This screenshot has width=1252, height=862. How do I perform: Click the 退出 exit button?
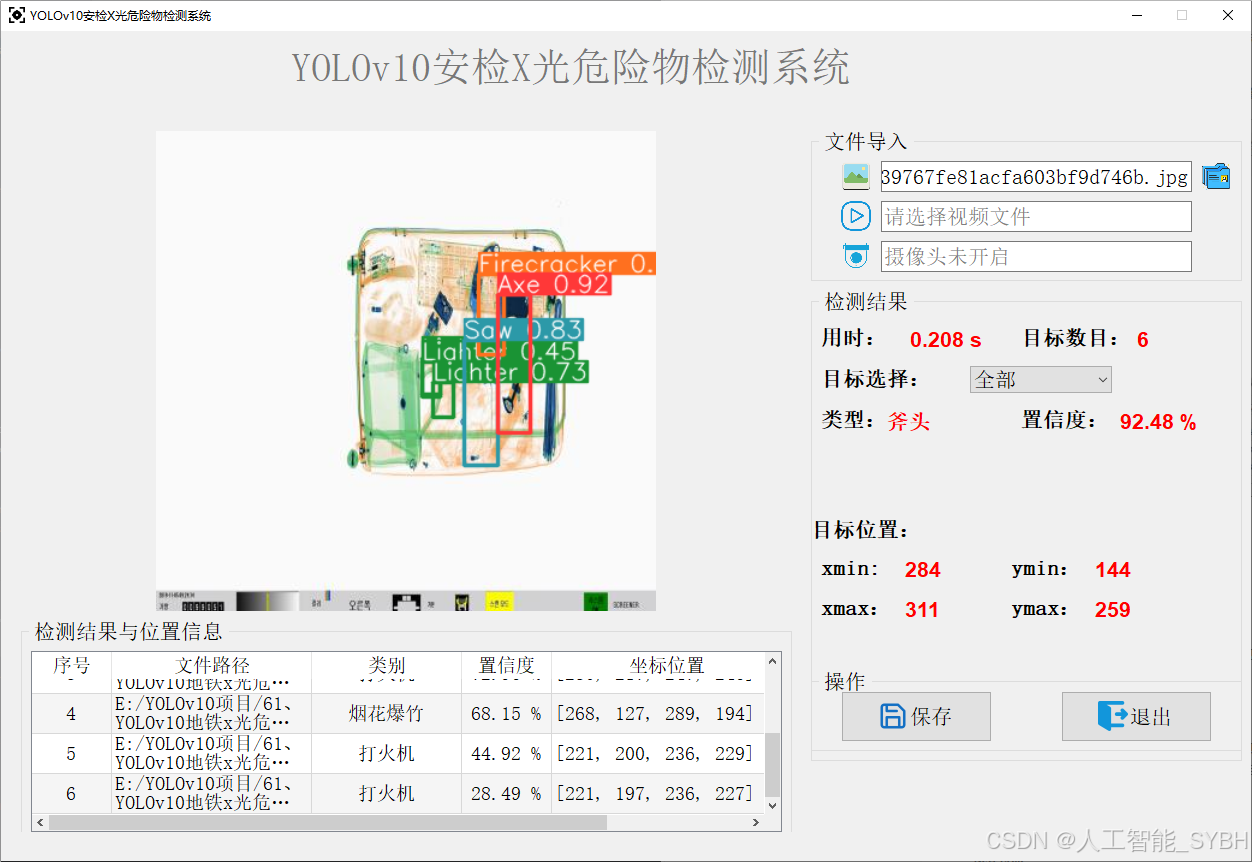point(1136,716)
